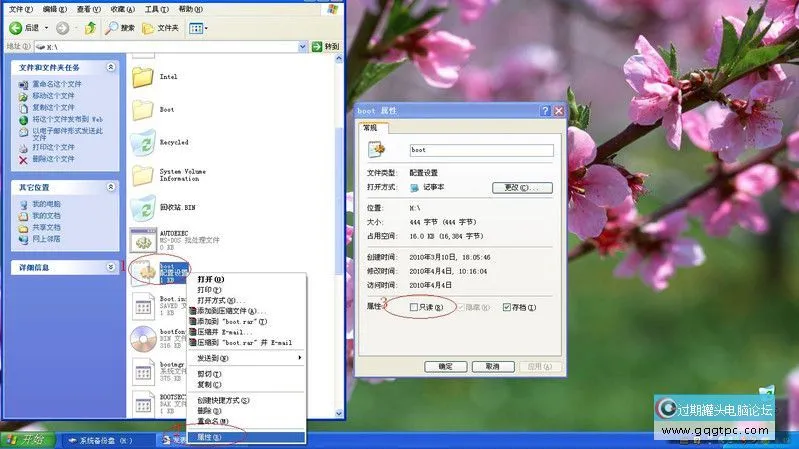Collapse the Other Places panel
The height and width of the screenshot is (449, 799).
111,187
